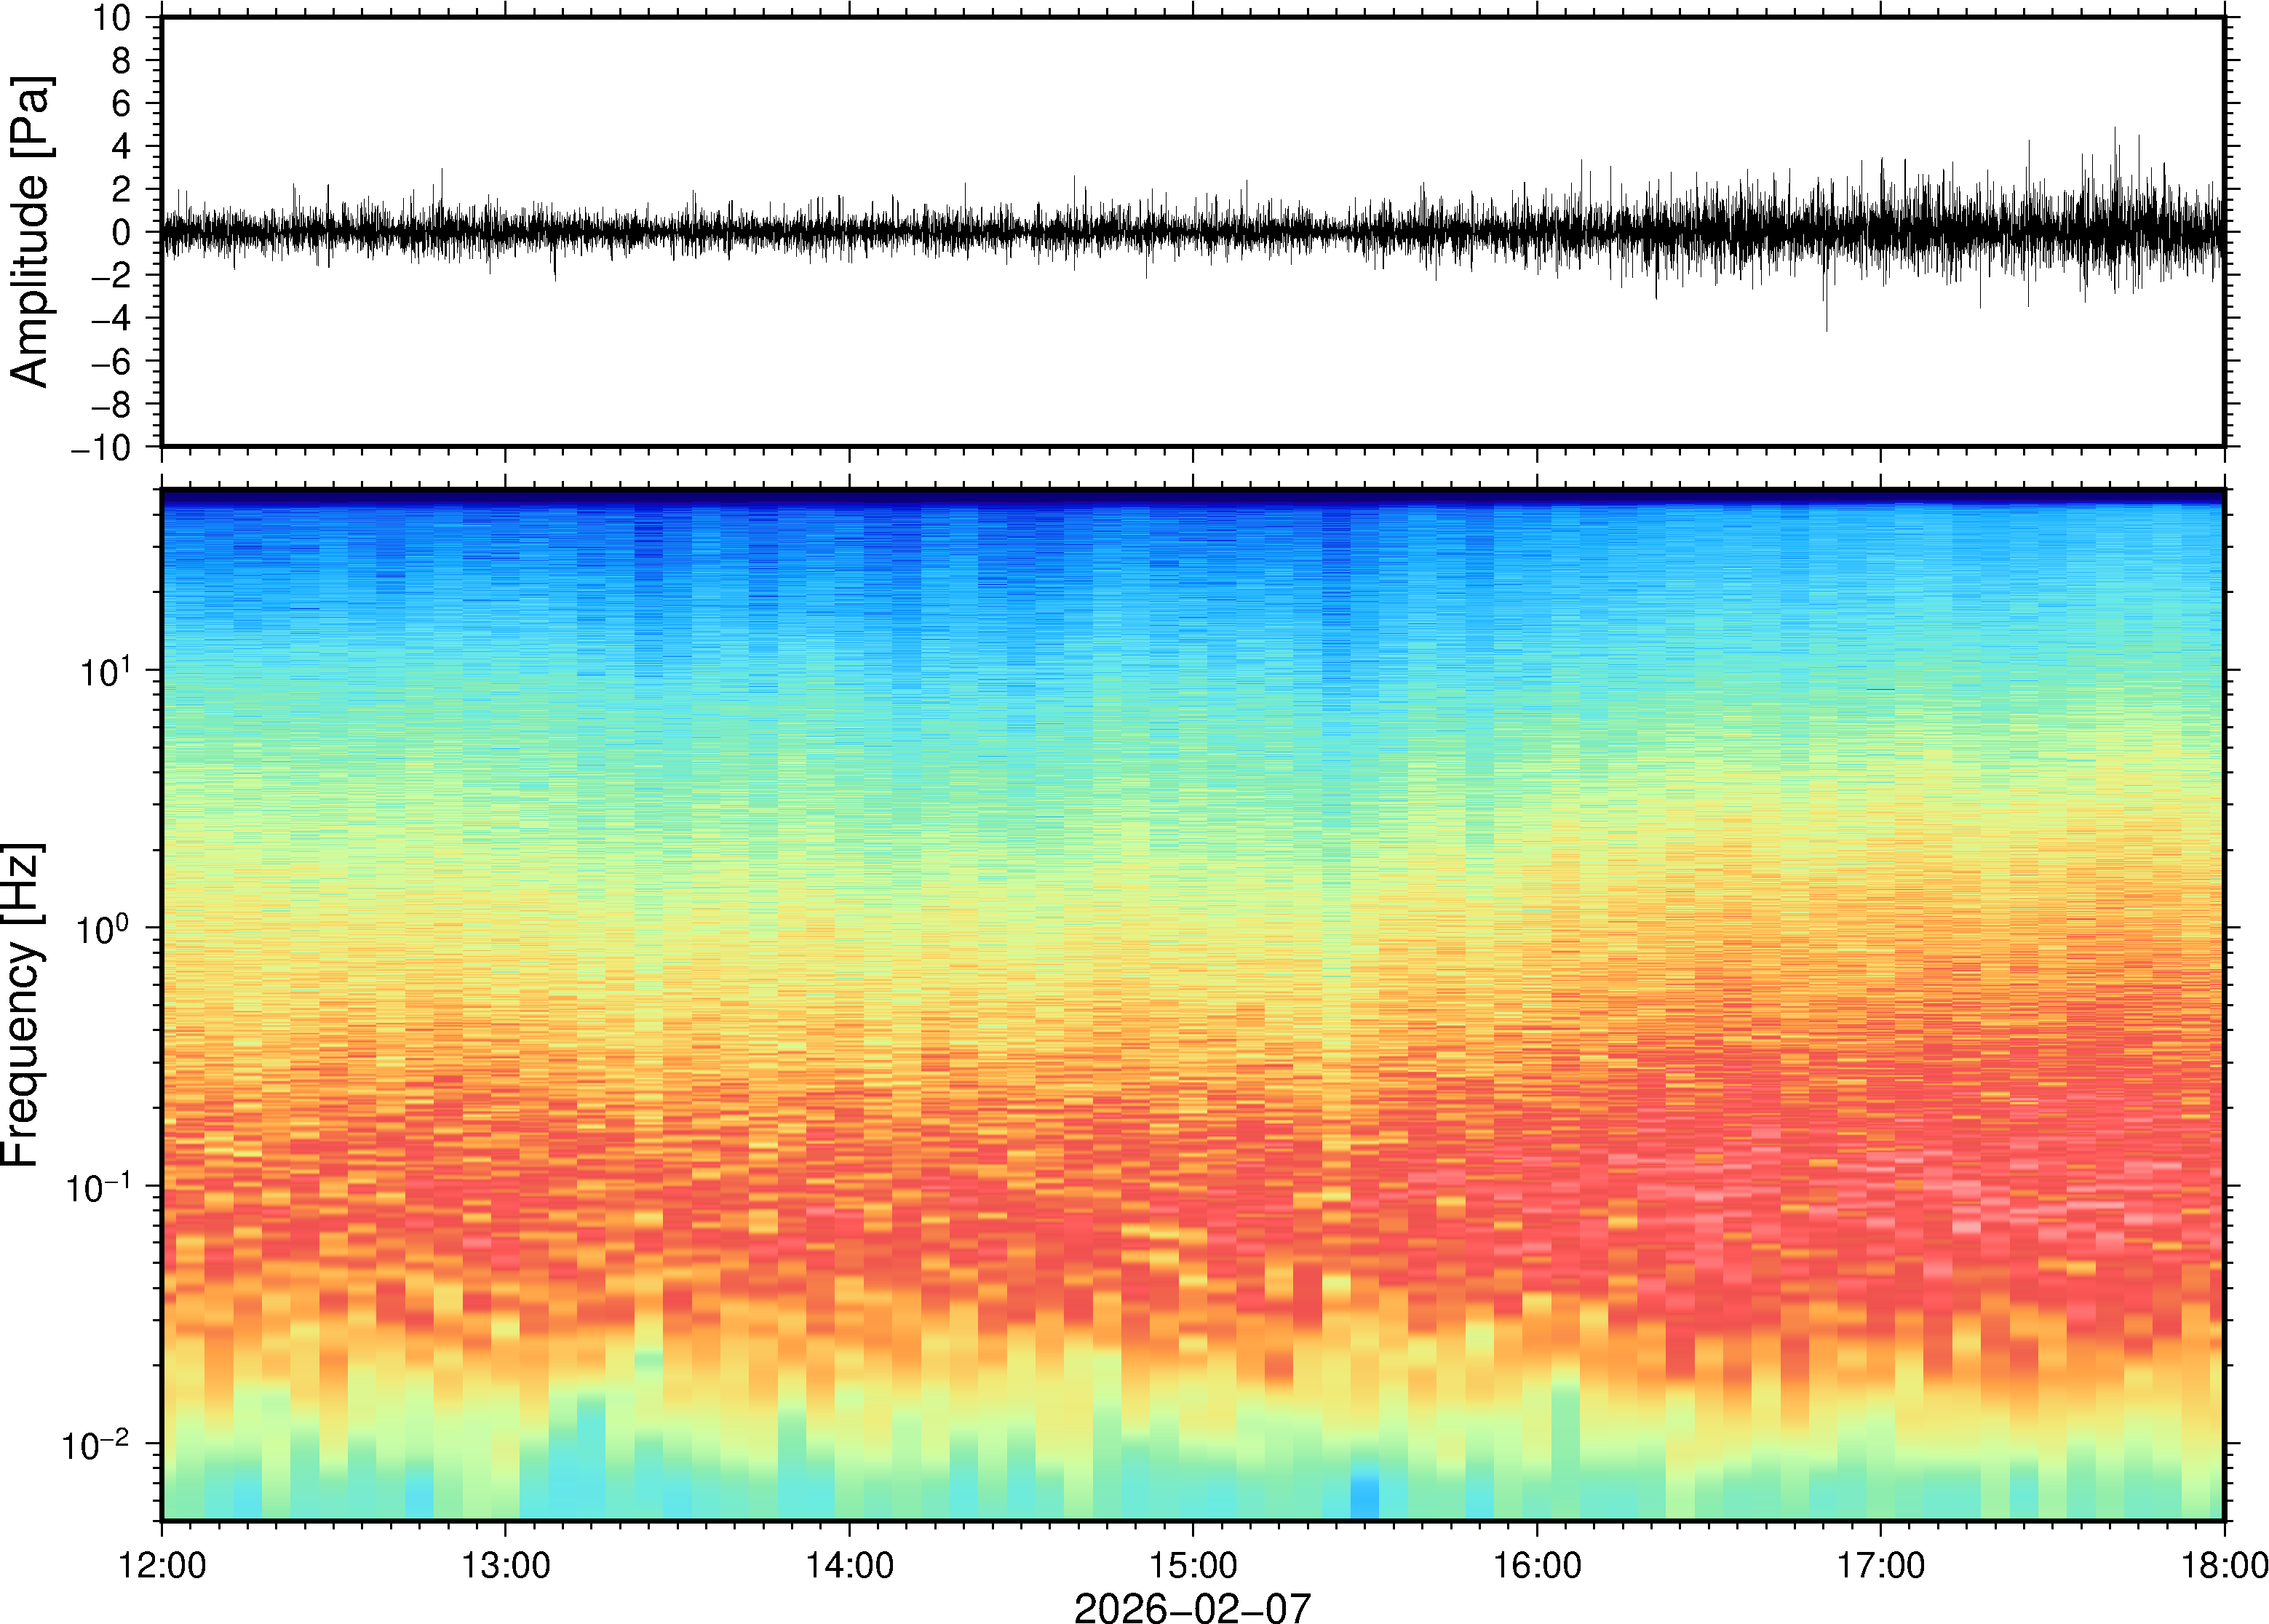Viewport: 2269px width, 1624px height.
Task: Click the 10¹ frequency tick label
Action: coord(106,671)
